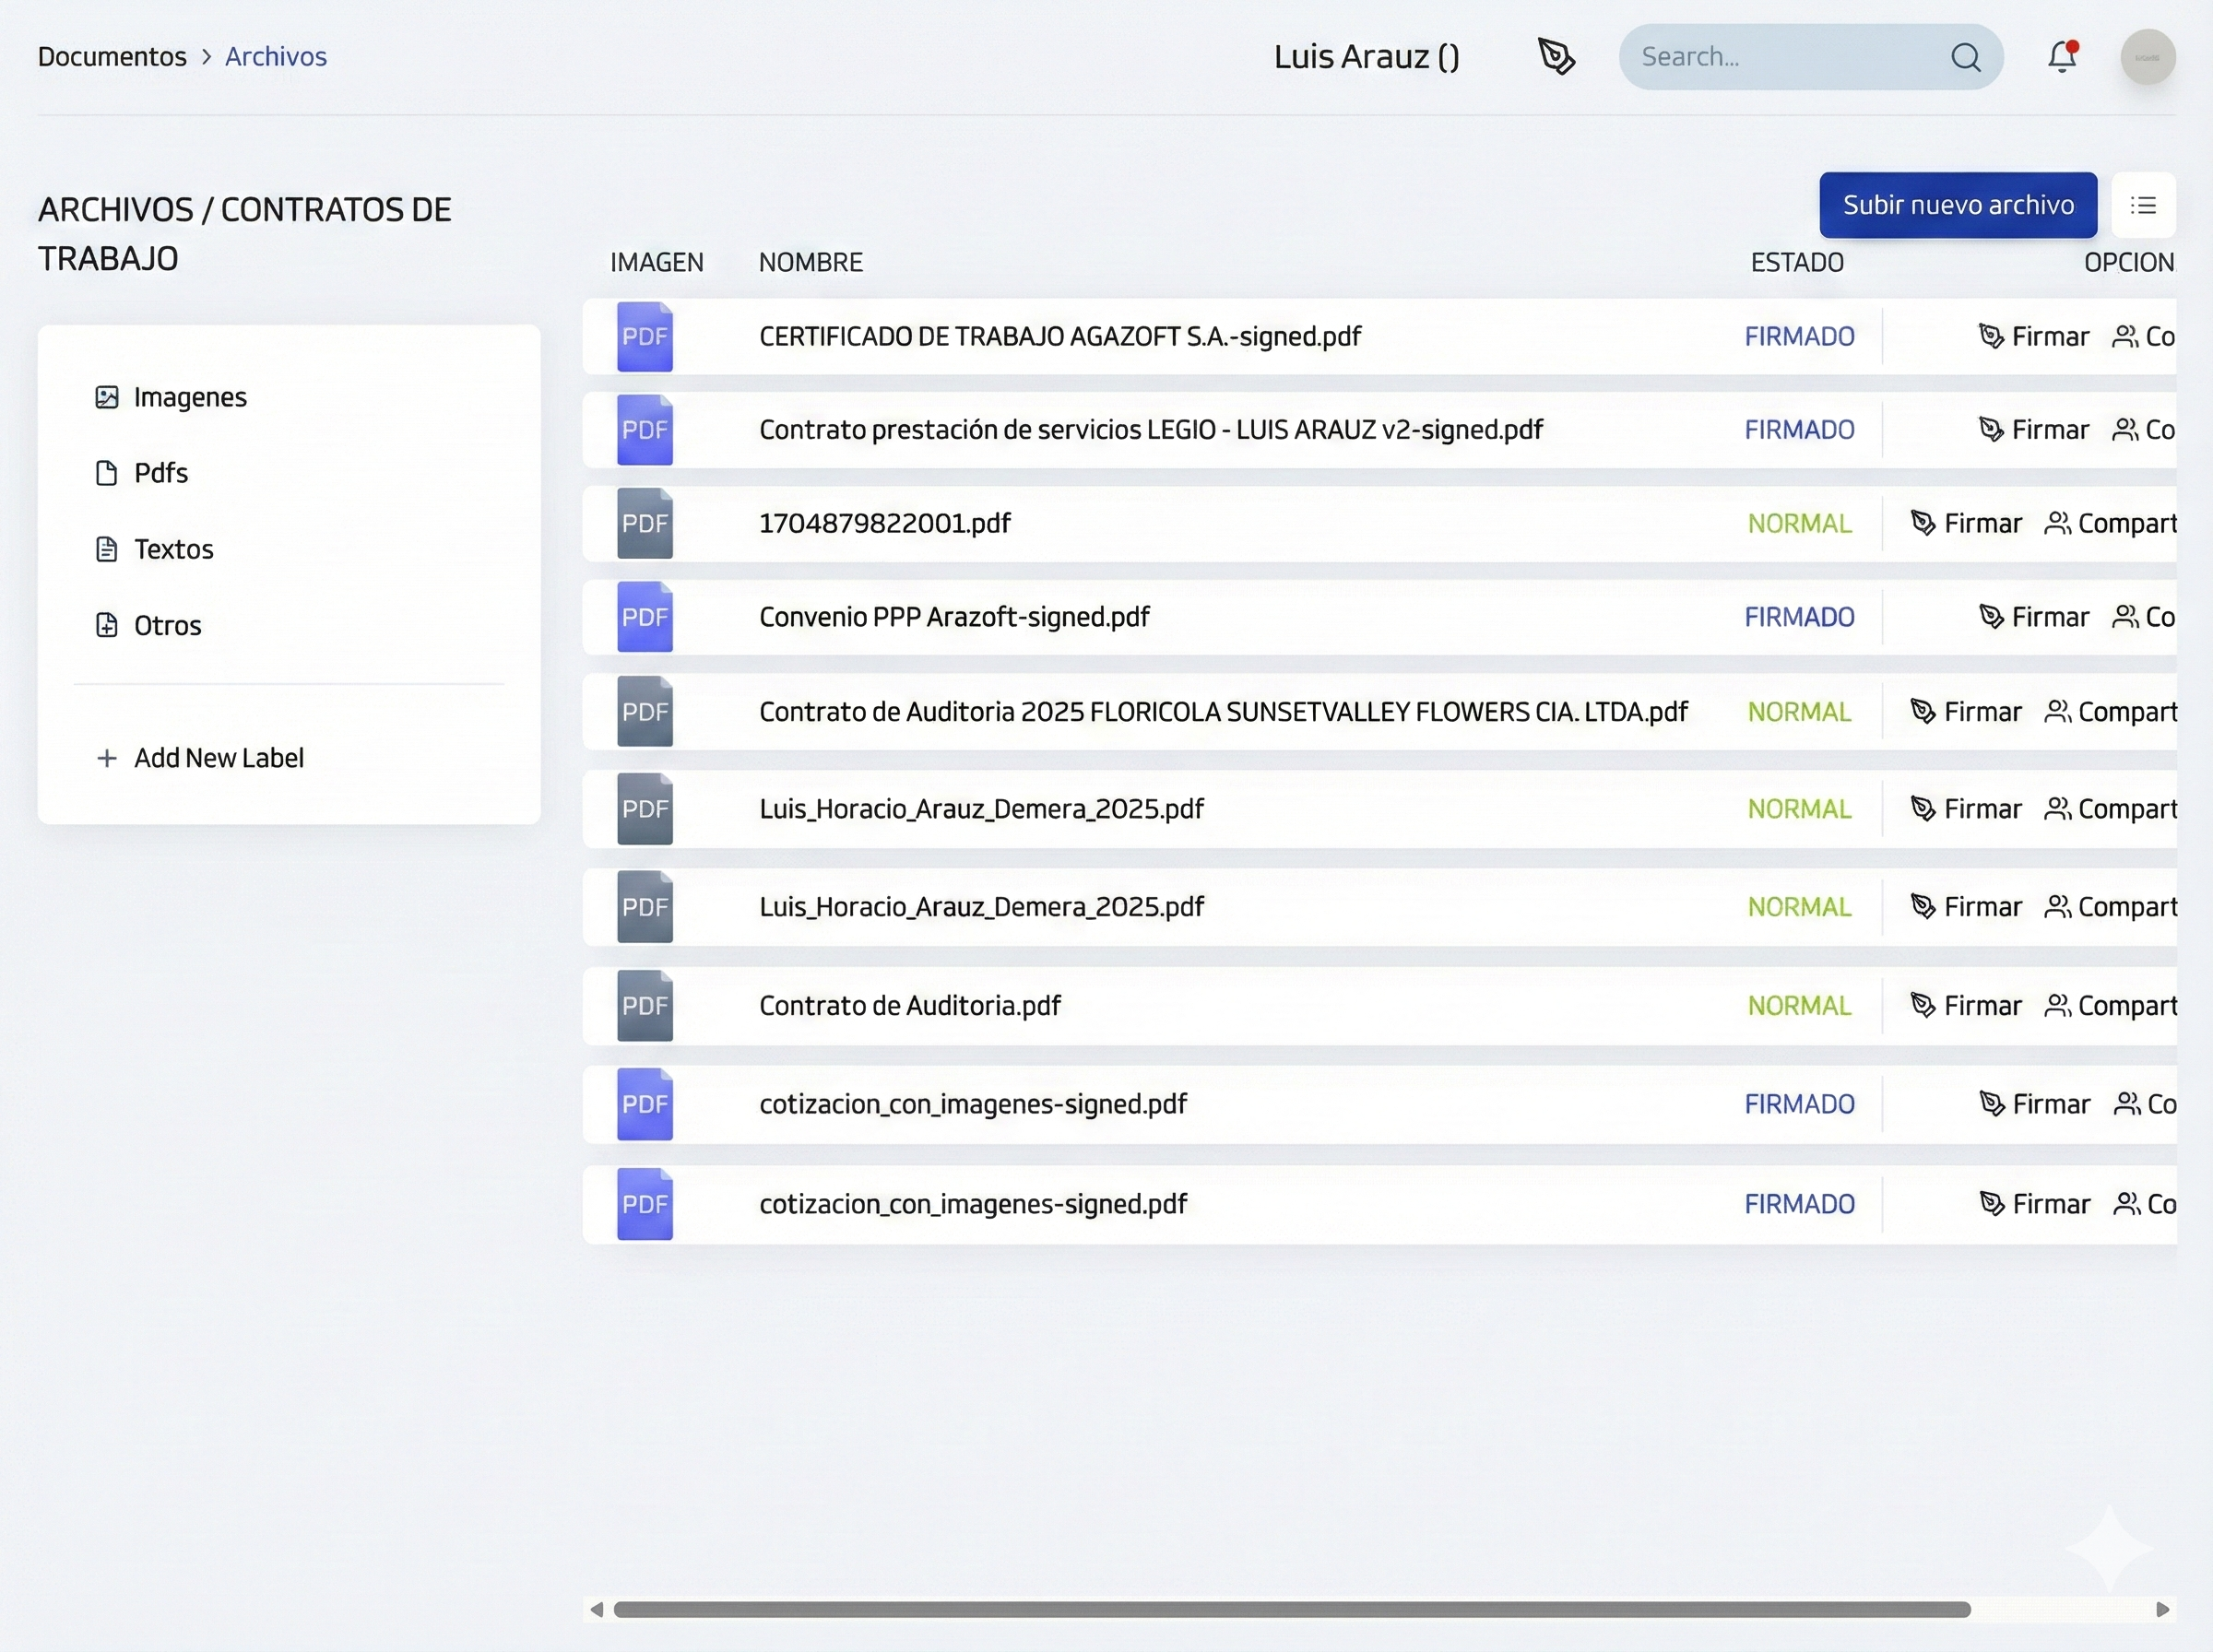Toggle the list view icon button
2213x1652 pixels.
tap(2143, 206)
